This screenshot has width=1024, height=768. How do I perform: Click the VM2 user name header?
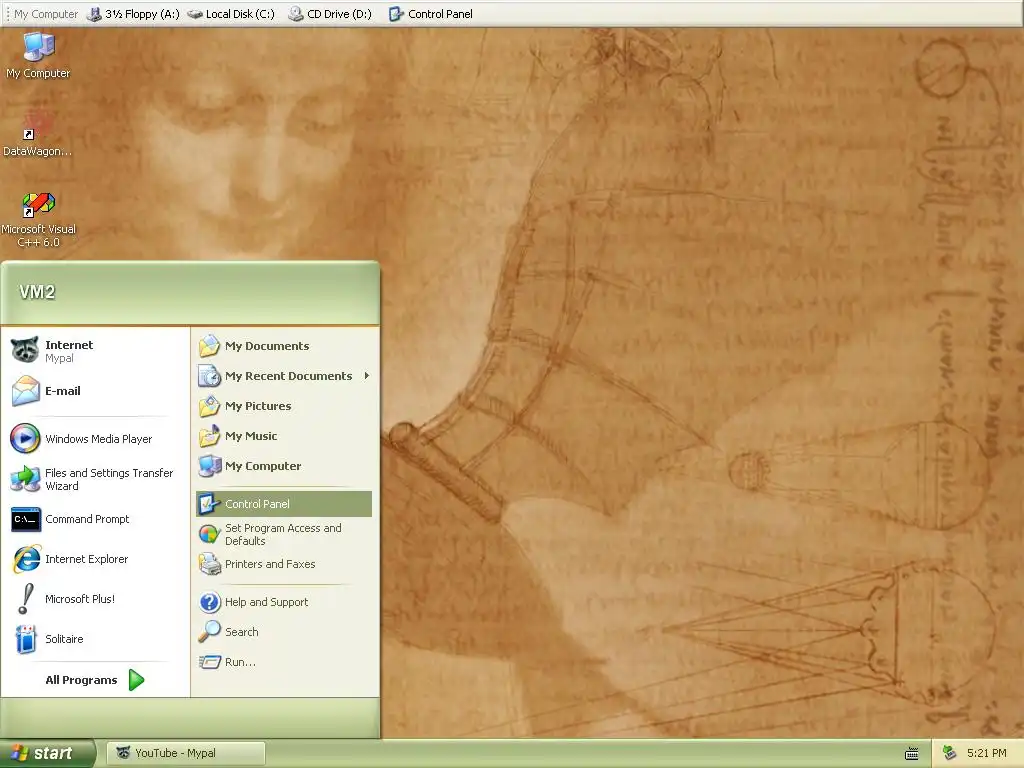(x=37, y=292)
